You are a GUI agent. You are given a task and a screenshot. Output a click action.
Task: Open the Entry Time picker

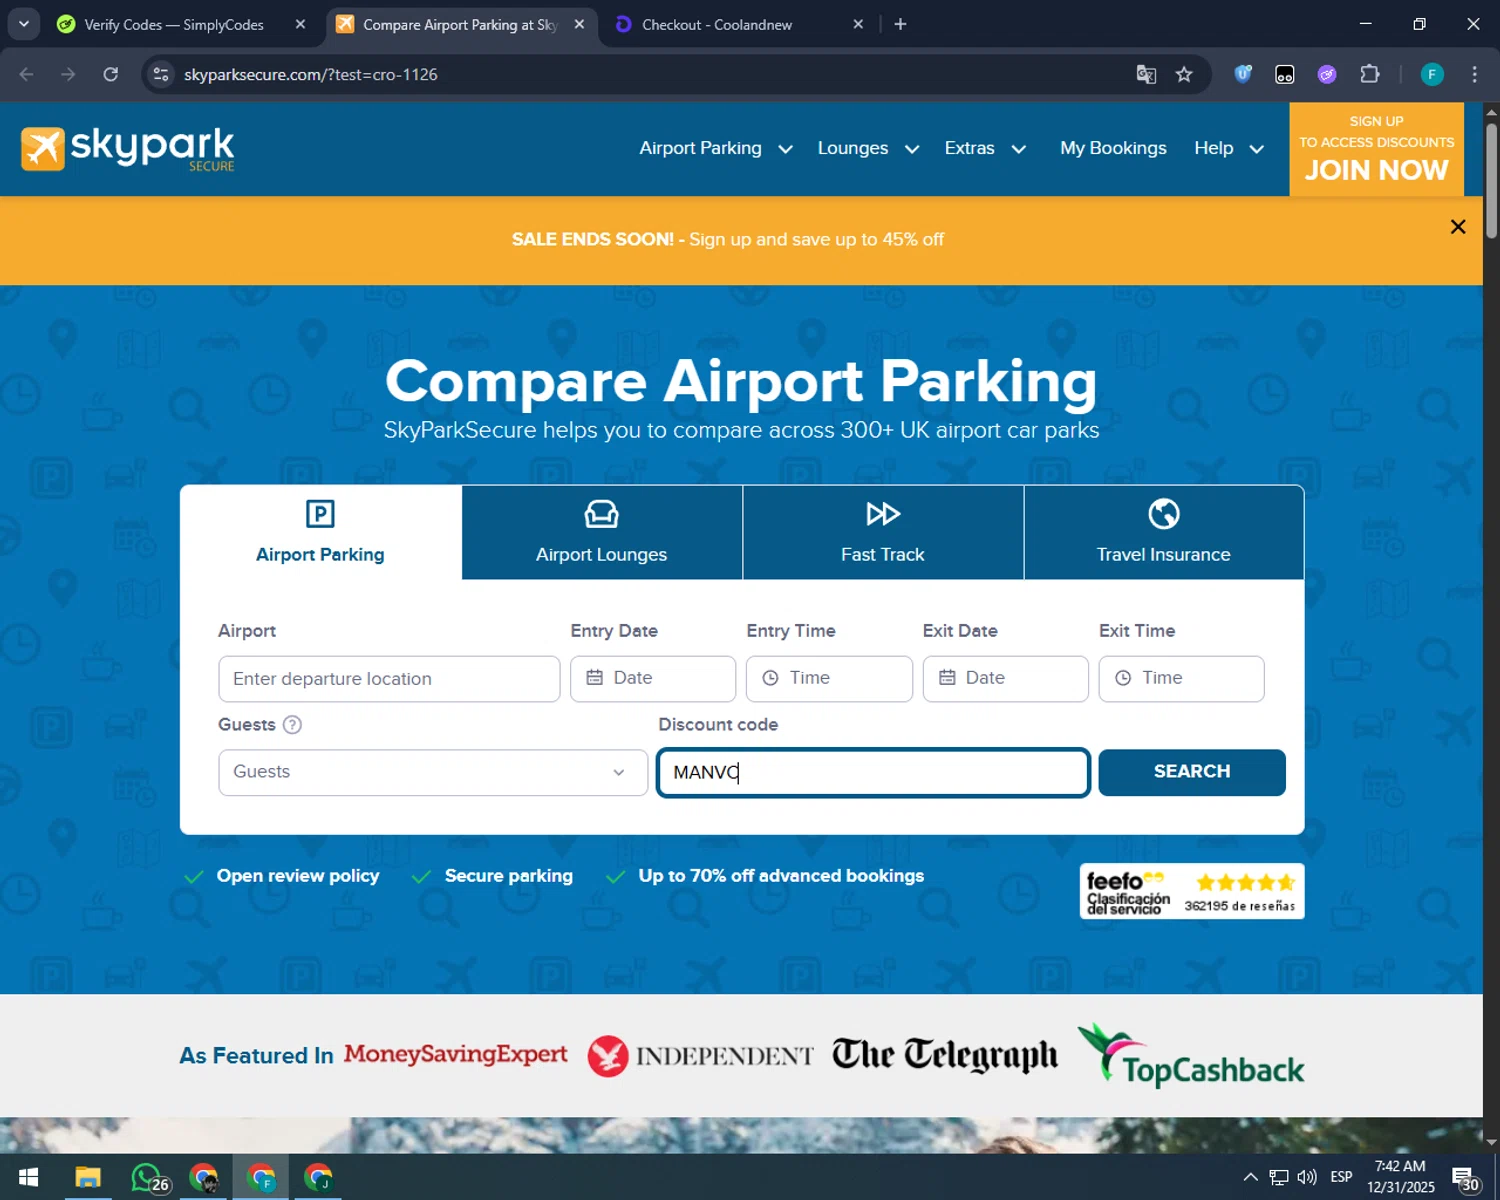(x=829, y=679)
